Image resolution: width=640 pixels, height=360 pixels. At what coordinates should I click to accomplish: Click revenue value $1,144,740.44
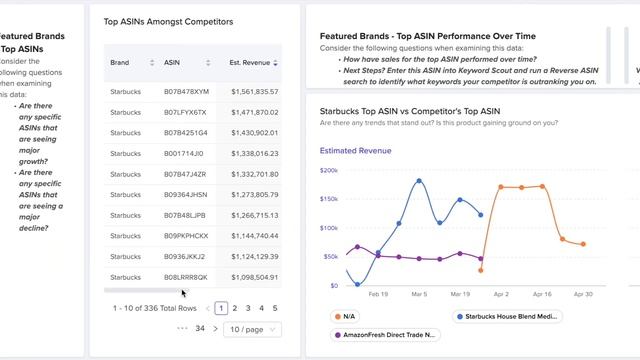coord(255,236)
